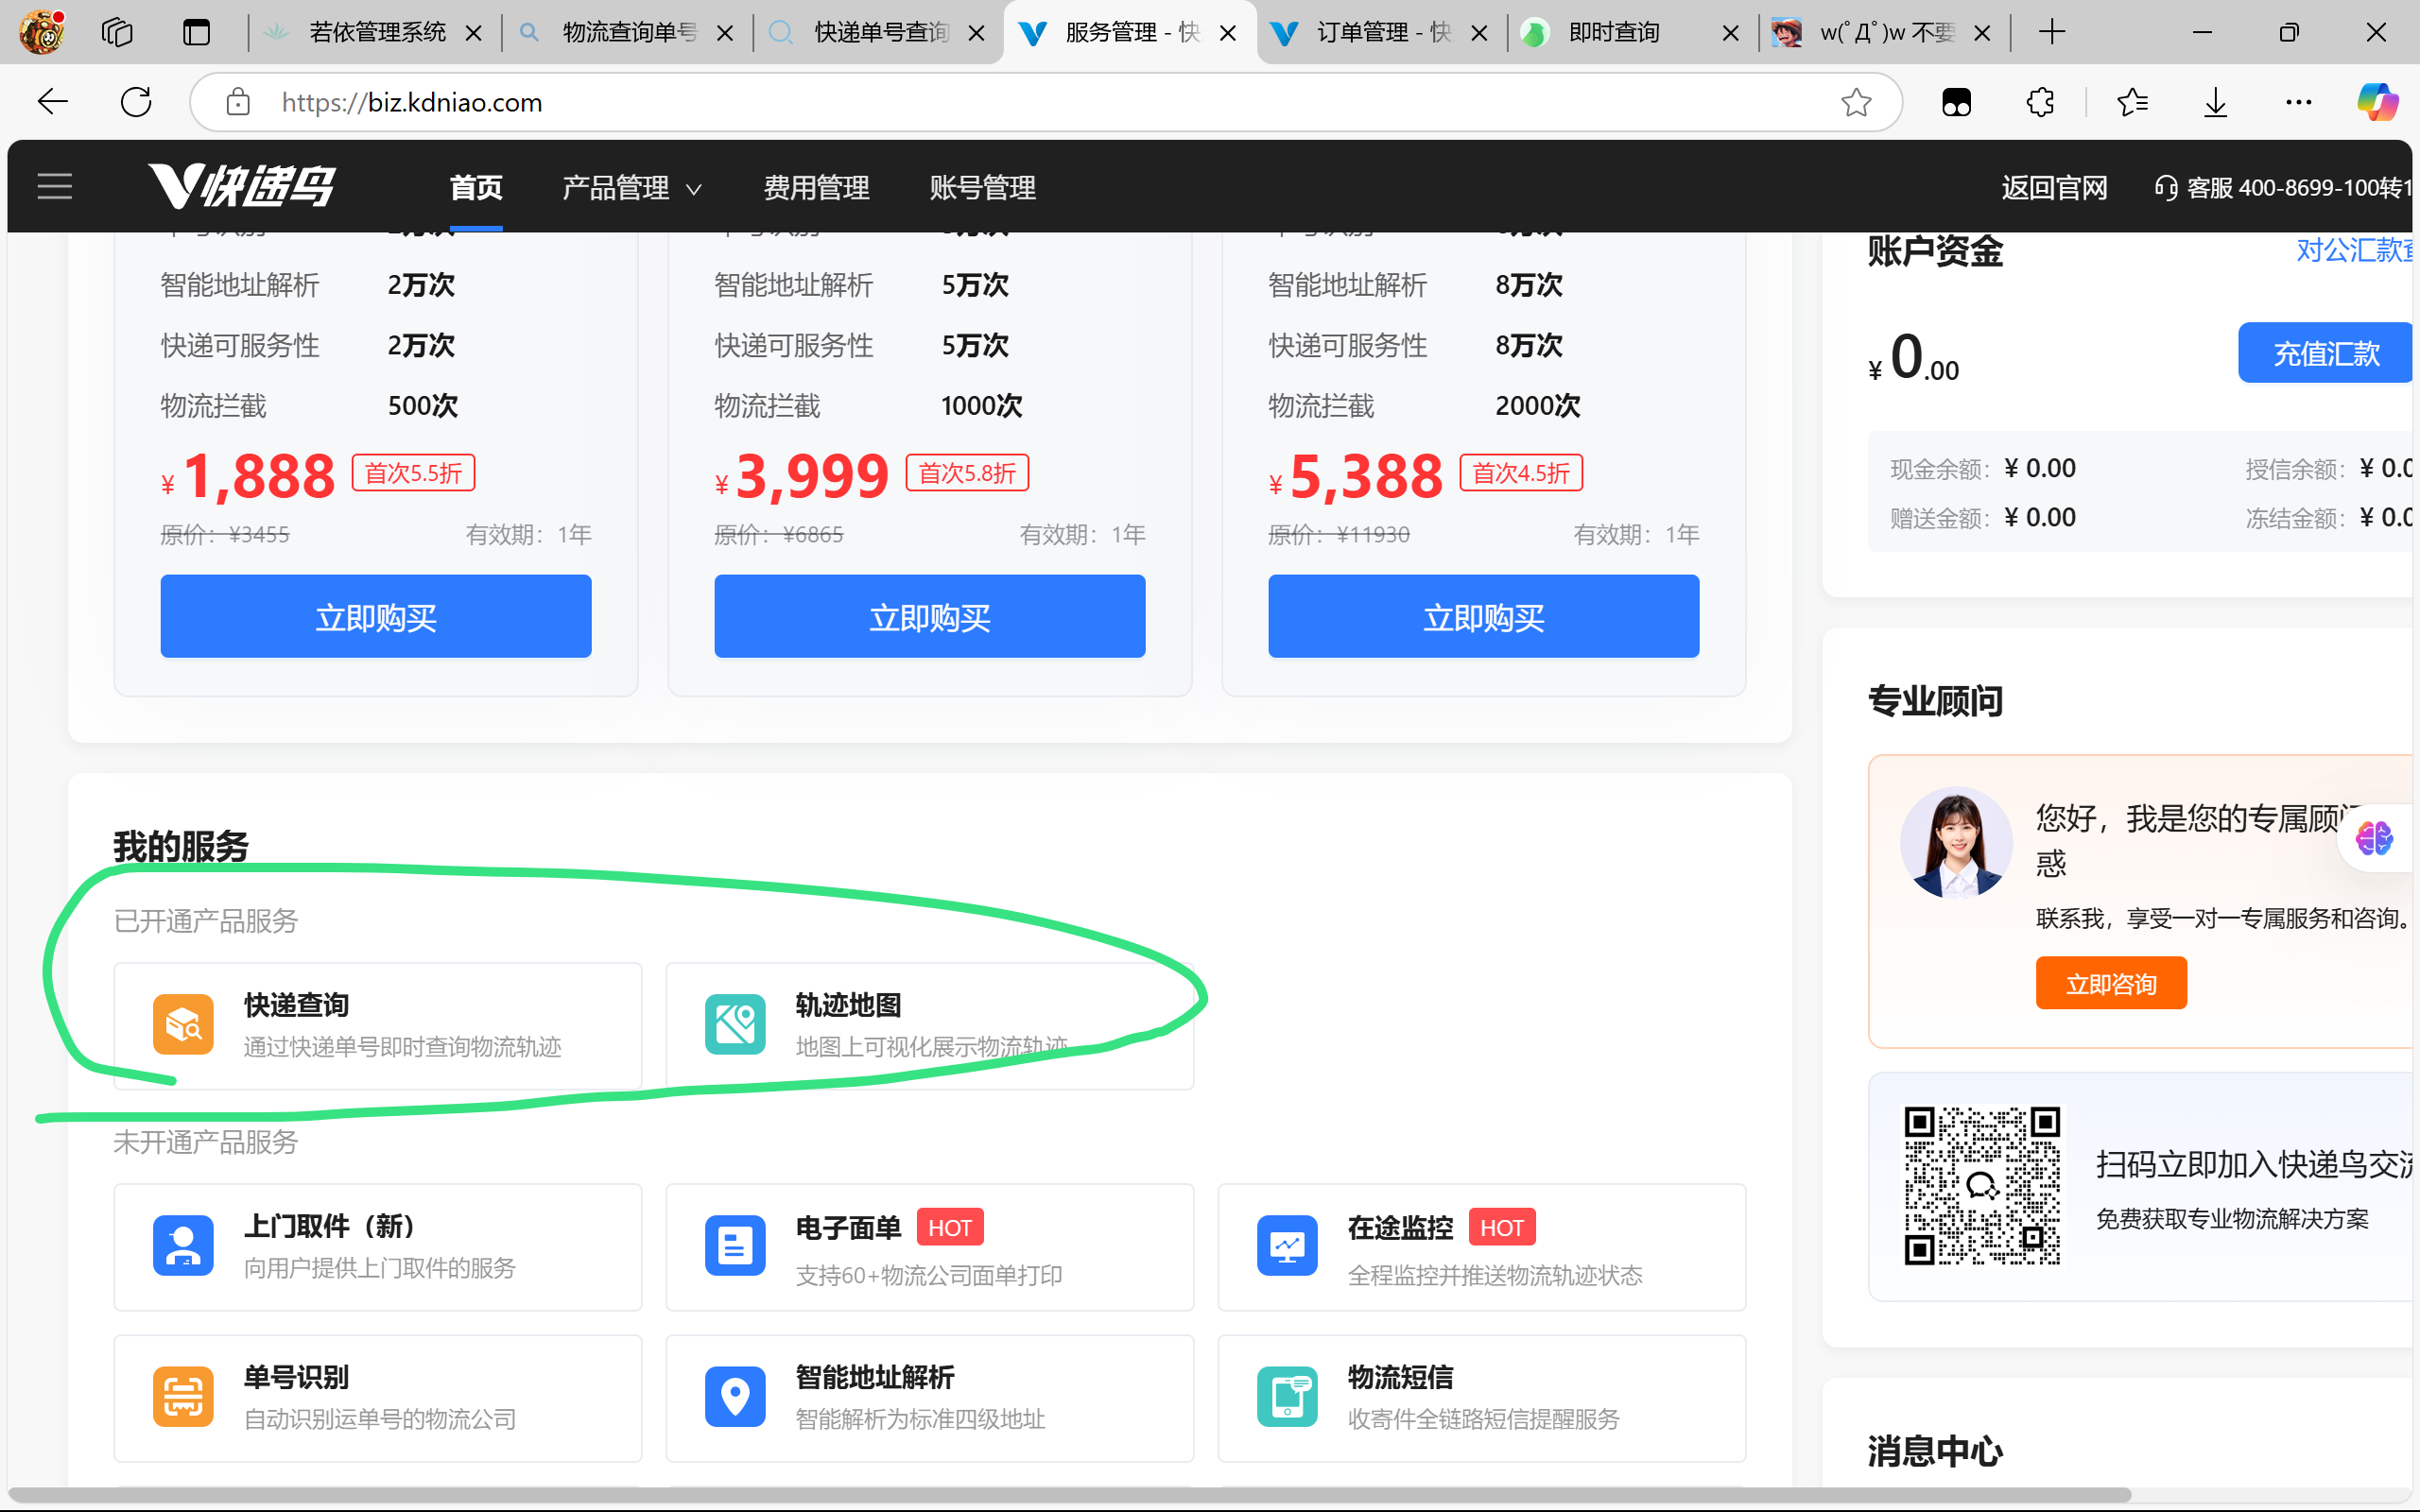This screenshot has height=1512, width=2420.
Task: Buy the ¥1,888 package with 立即购买
Action: [x=376, y=616]
